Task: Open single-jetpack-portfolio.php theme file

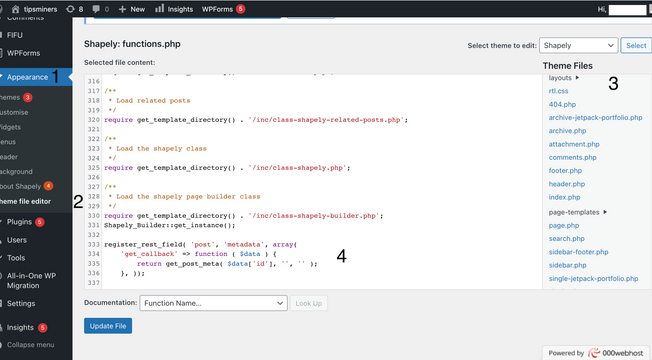Action: (x=593, y=279)
